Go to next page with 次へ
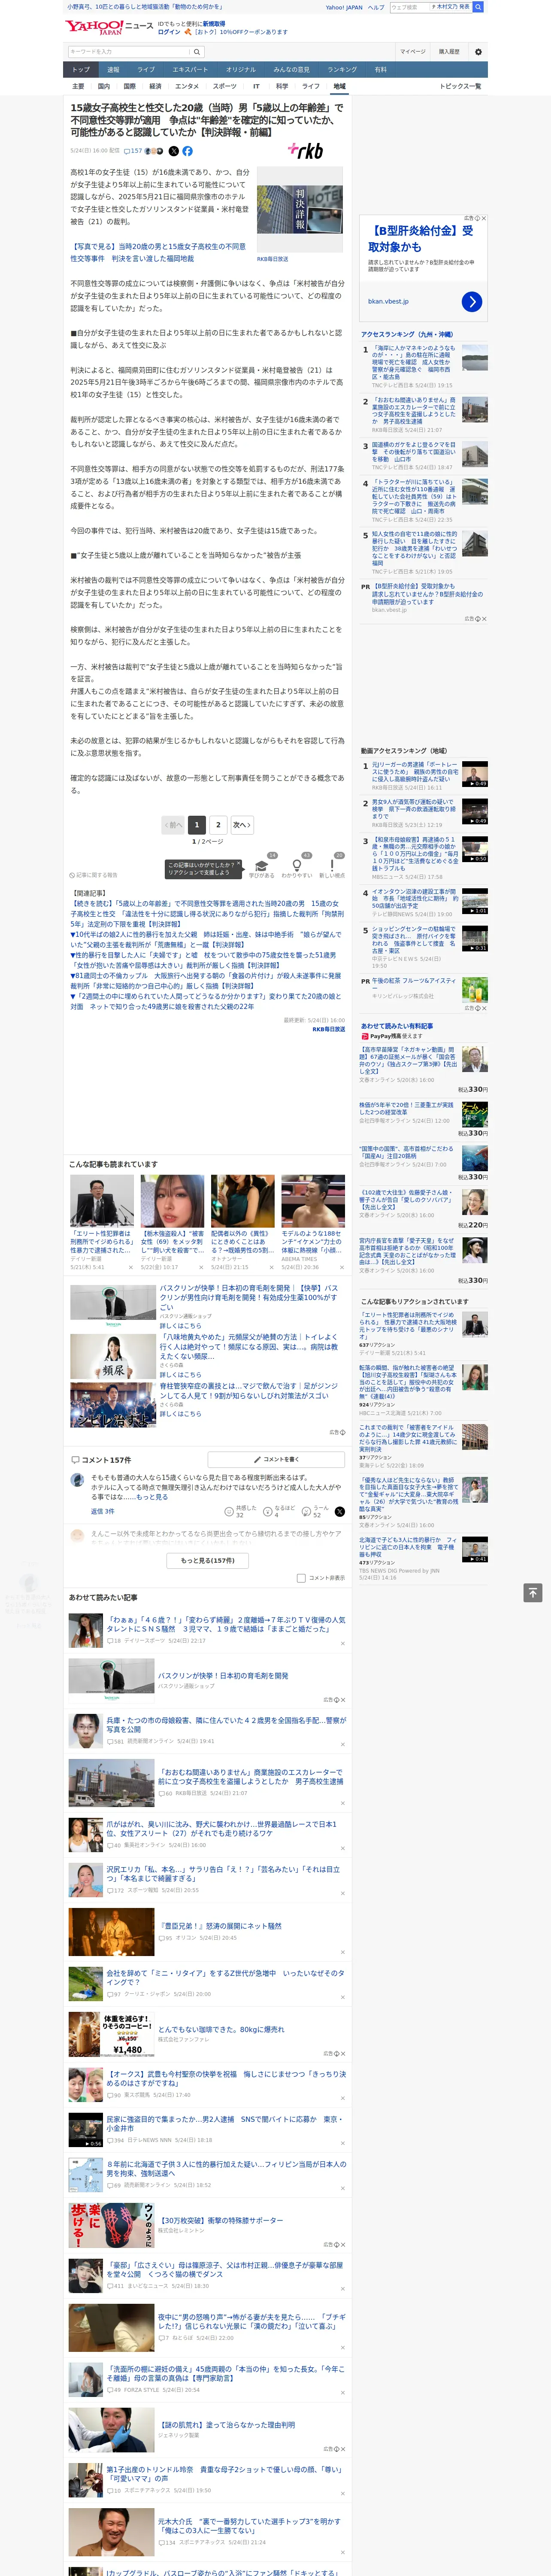This screenshot has height=2576, width=551. (x=242, y=825)
